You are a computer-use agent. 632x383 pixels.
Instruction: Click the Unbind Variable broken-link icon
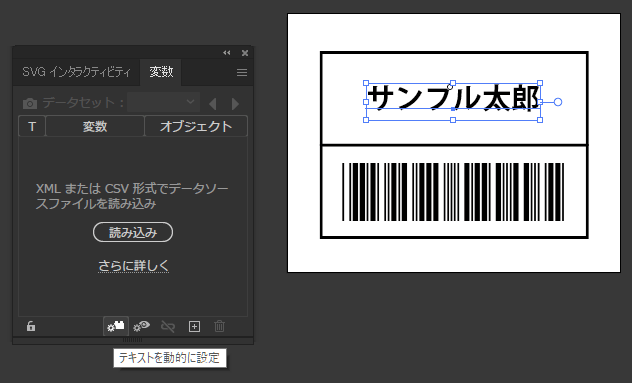[168, 326]
